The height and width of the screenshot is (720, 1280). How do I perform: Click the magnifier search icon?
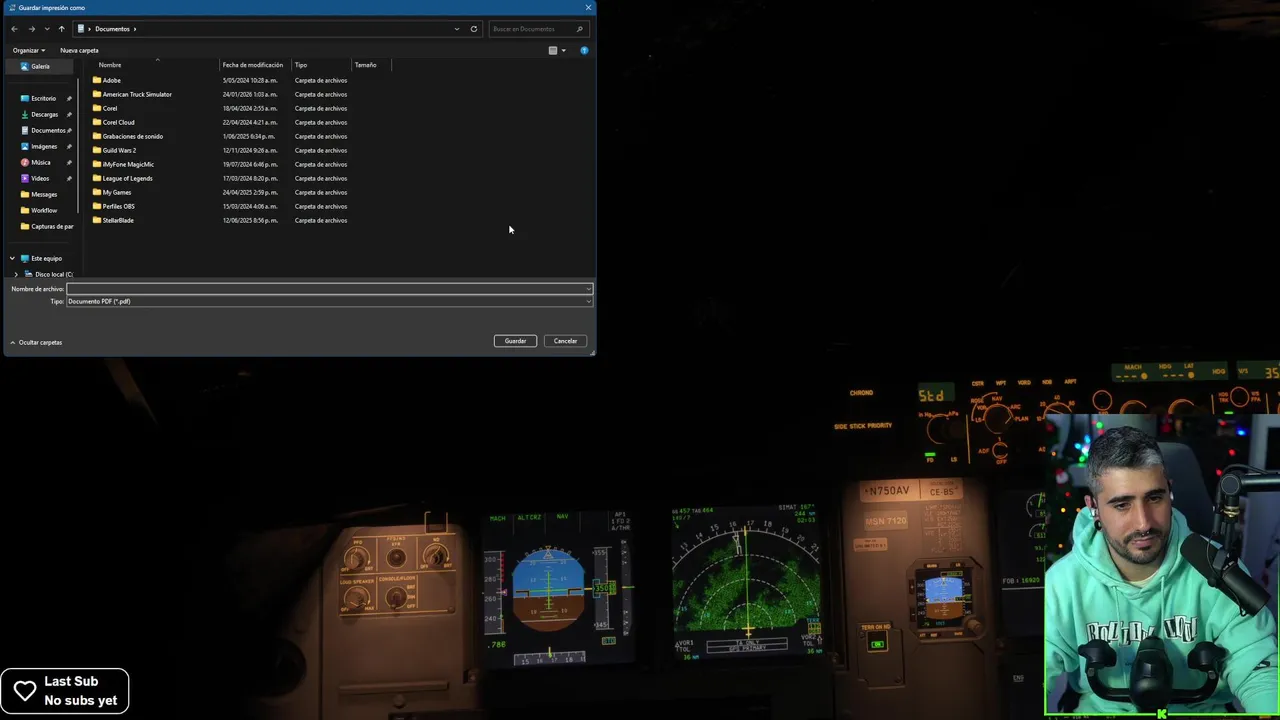[580, 29]
